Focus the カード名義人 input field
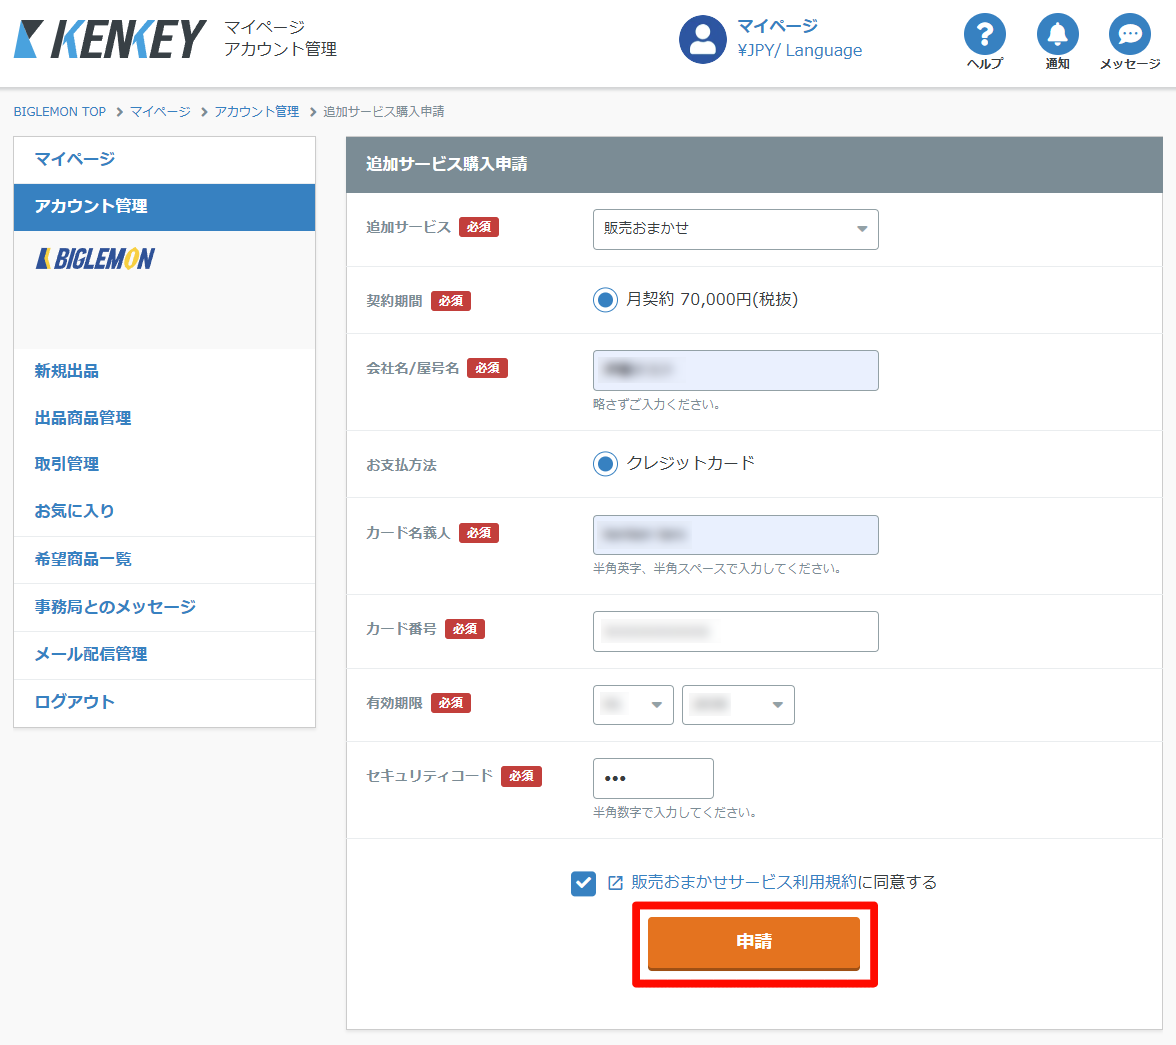Screen dimensions: 1176x1045 click(735, 535)
